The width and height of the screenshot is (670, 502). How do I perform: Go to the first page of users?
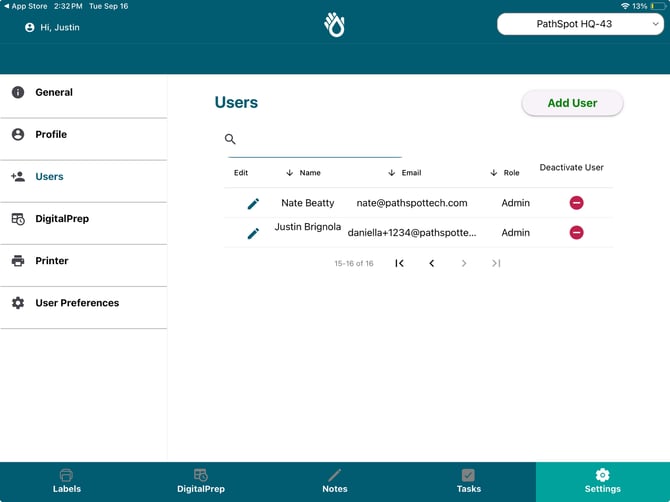click(399, 263)
